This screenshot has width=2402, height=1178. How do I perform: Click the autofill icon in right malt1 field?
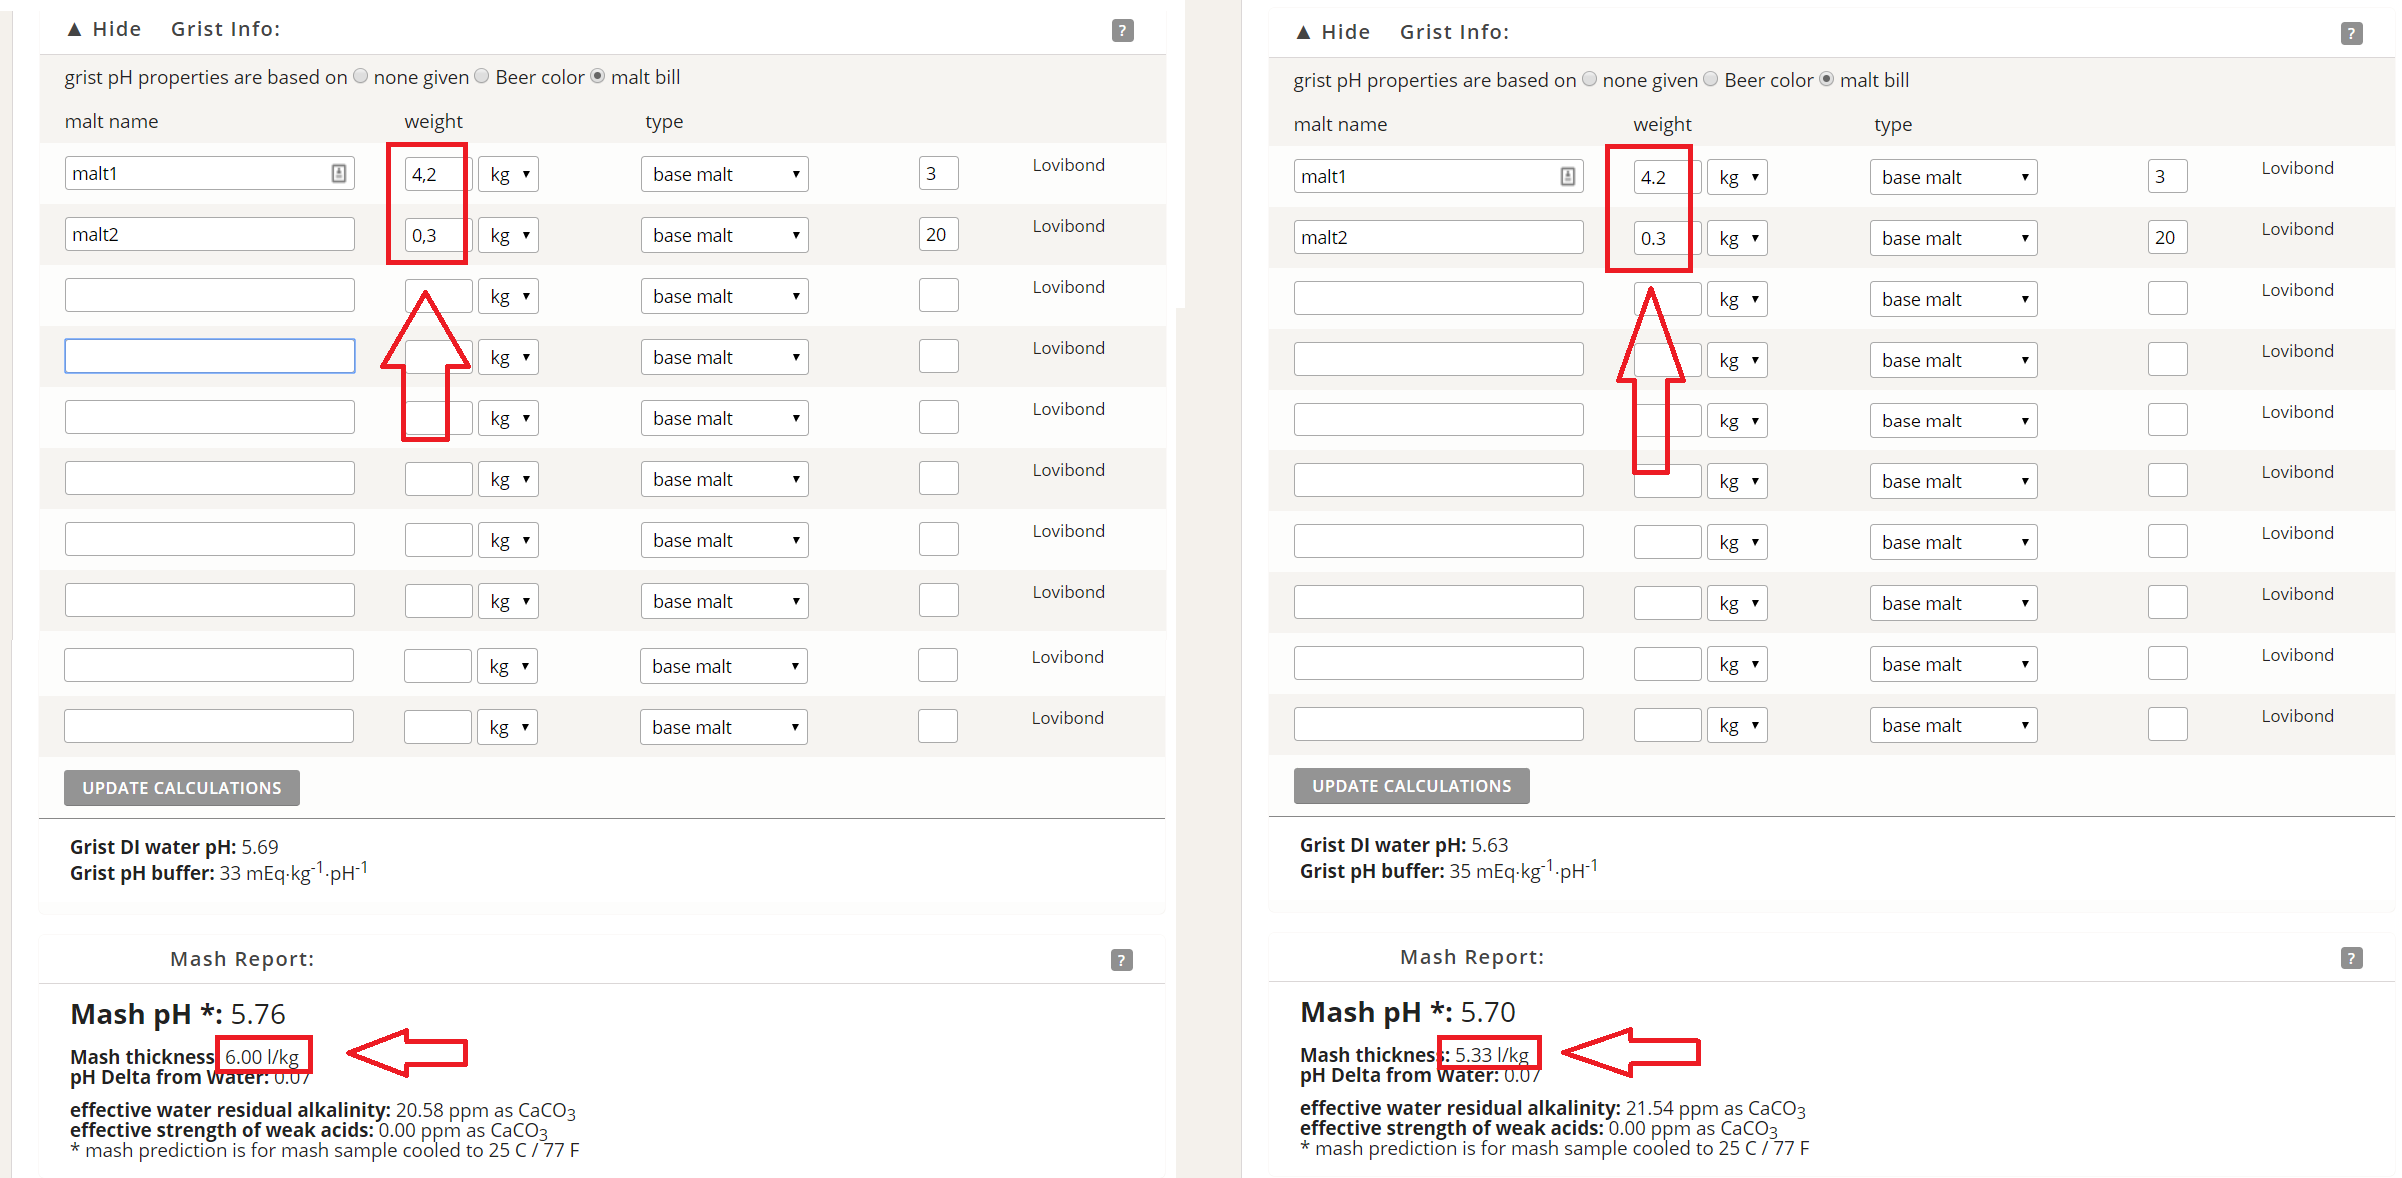[x=1567, y=177]
